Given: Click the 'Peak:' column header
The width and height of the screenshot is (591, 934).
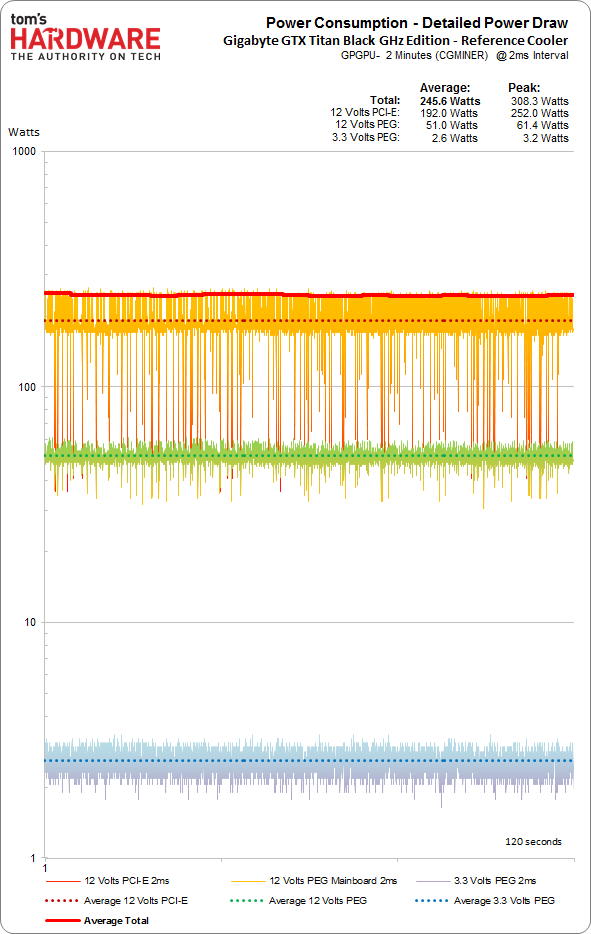Looking at the screenshot, I should (524, 88).
